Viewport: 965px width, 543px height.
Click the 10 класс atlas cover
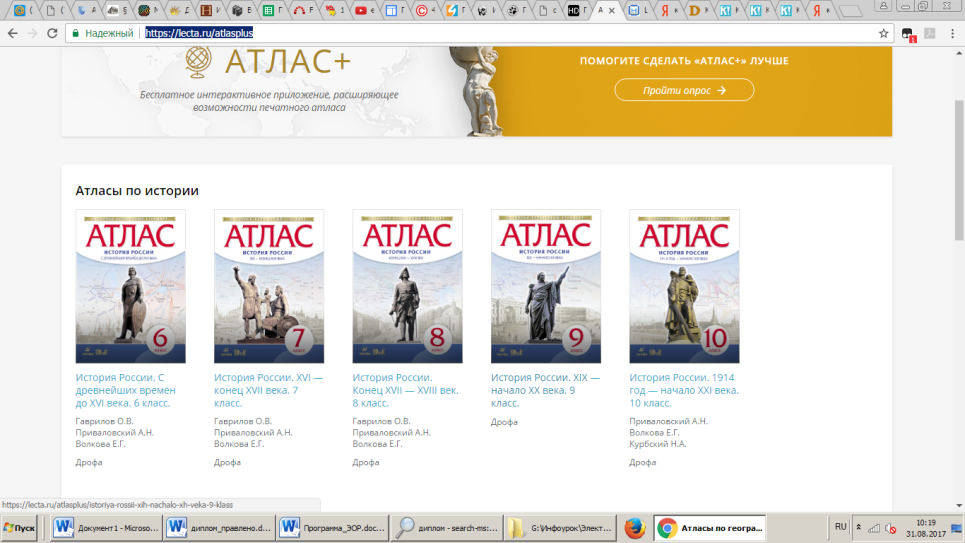[684, 286]
